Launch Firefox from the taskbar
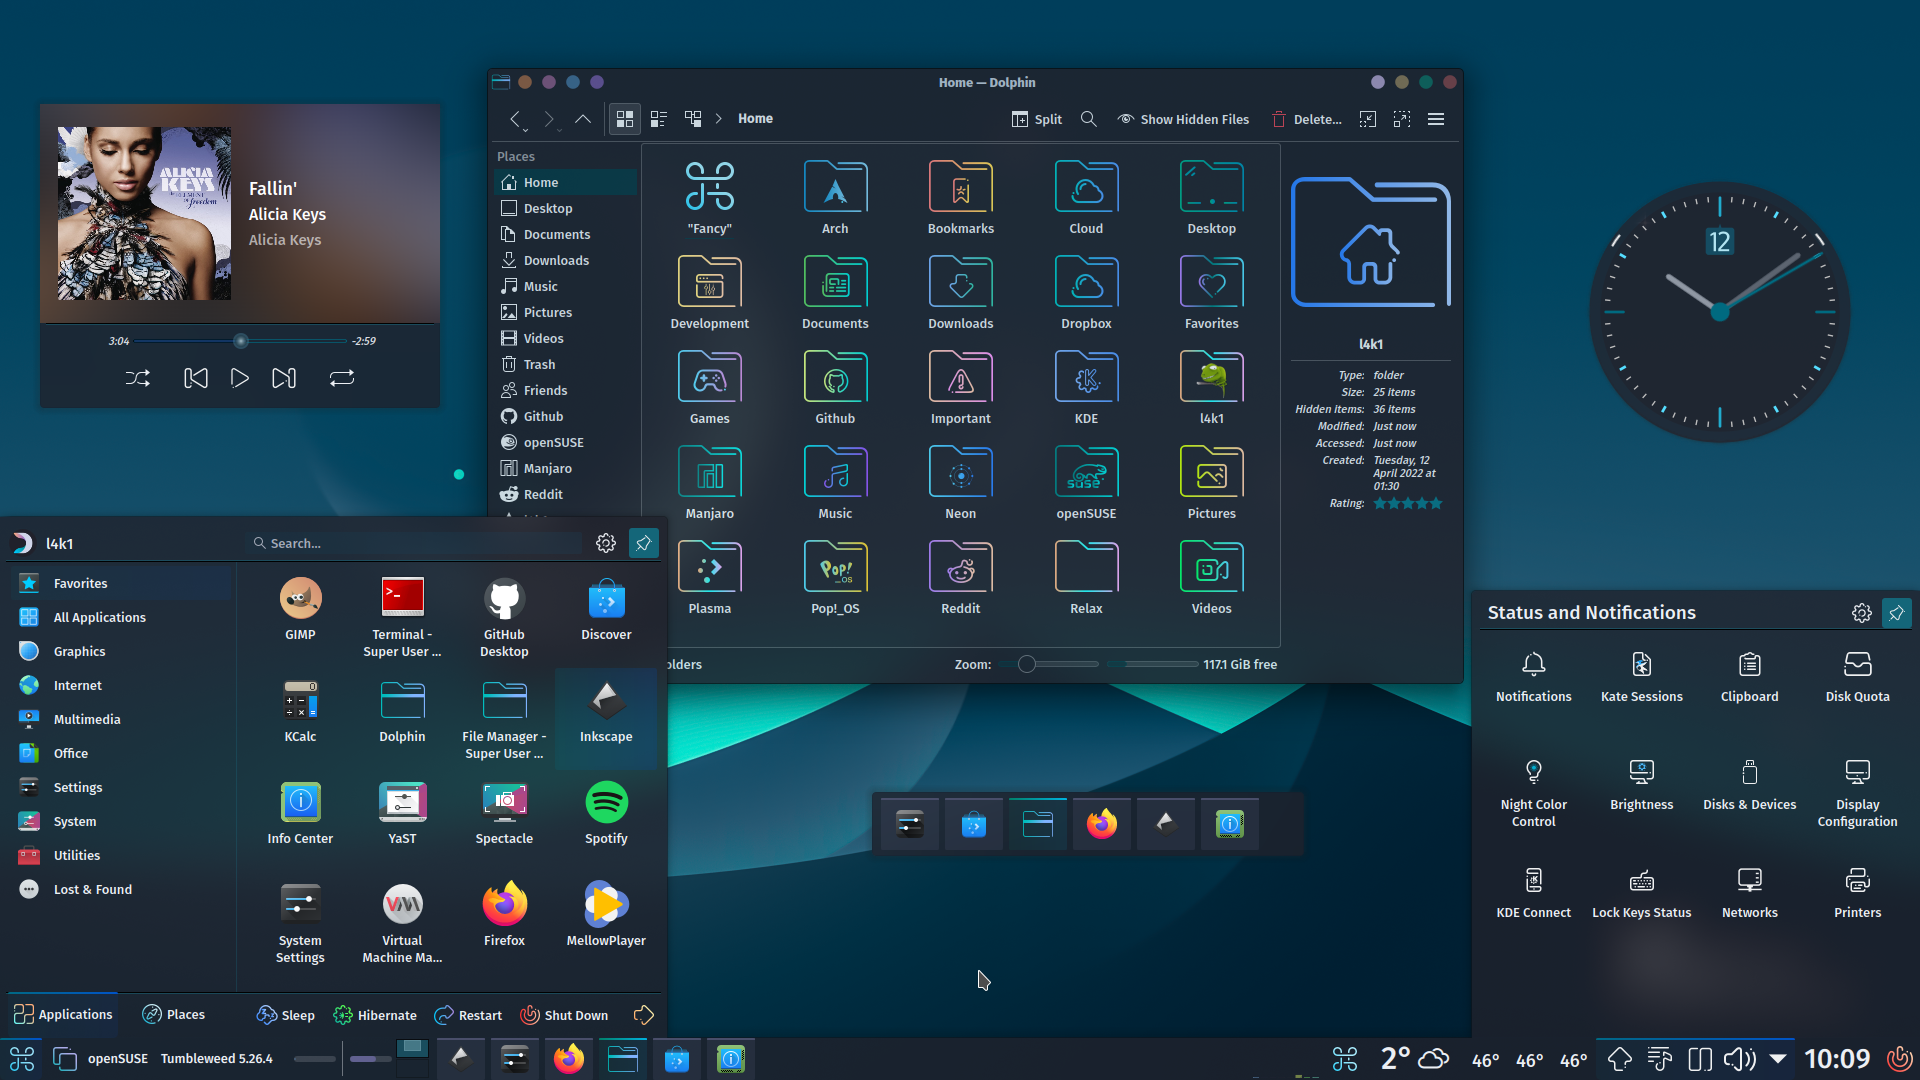The width and height of the screenshot is (1920, 1080). [x=569, y=1058]
